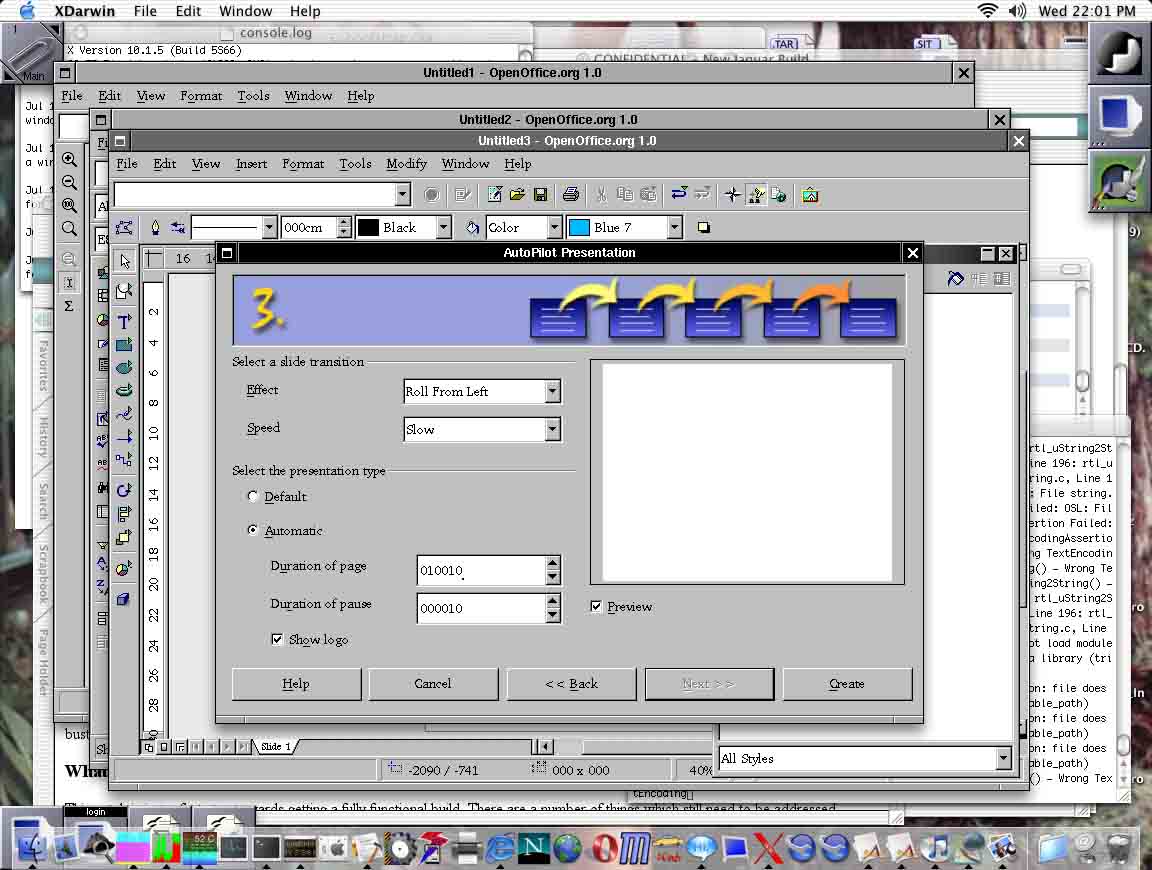Open the line style dropdown
The width and height of the screenshot is (1152, 870).
click(x=269, y=228)
